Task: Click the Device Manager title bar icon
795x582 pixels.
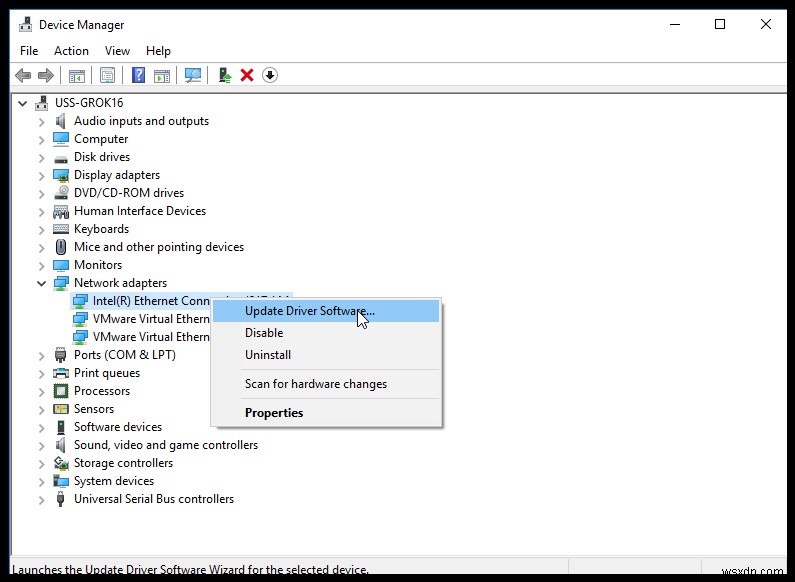Action: (25, 24)
